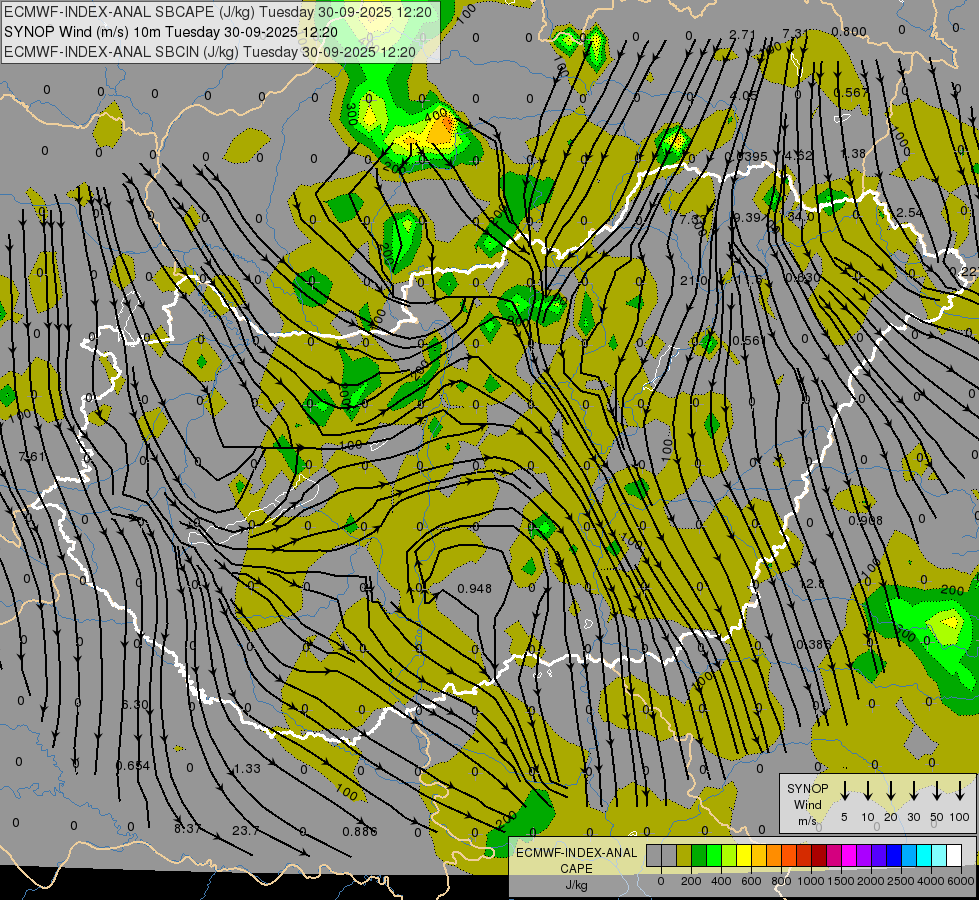Click the 2.54 value on the map
The width and height of the screenshot is (979, 900).
909,213
